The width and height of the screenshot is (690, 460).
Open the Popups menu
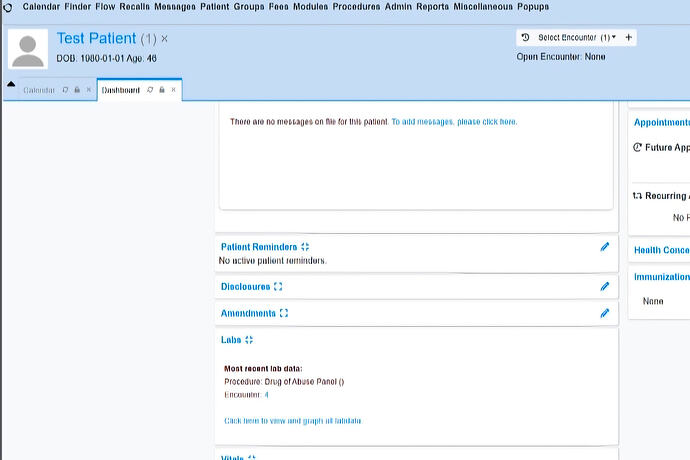tap(533, 7)
